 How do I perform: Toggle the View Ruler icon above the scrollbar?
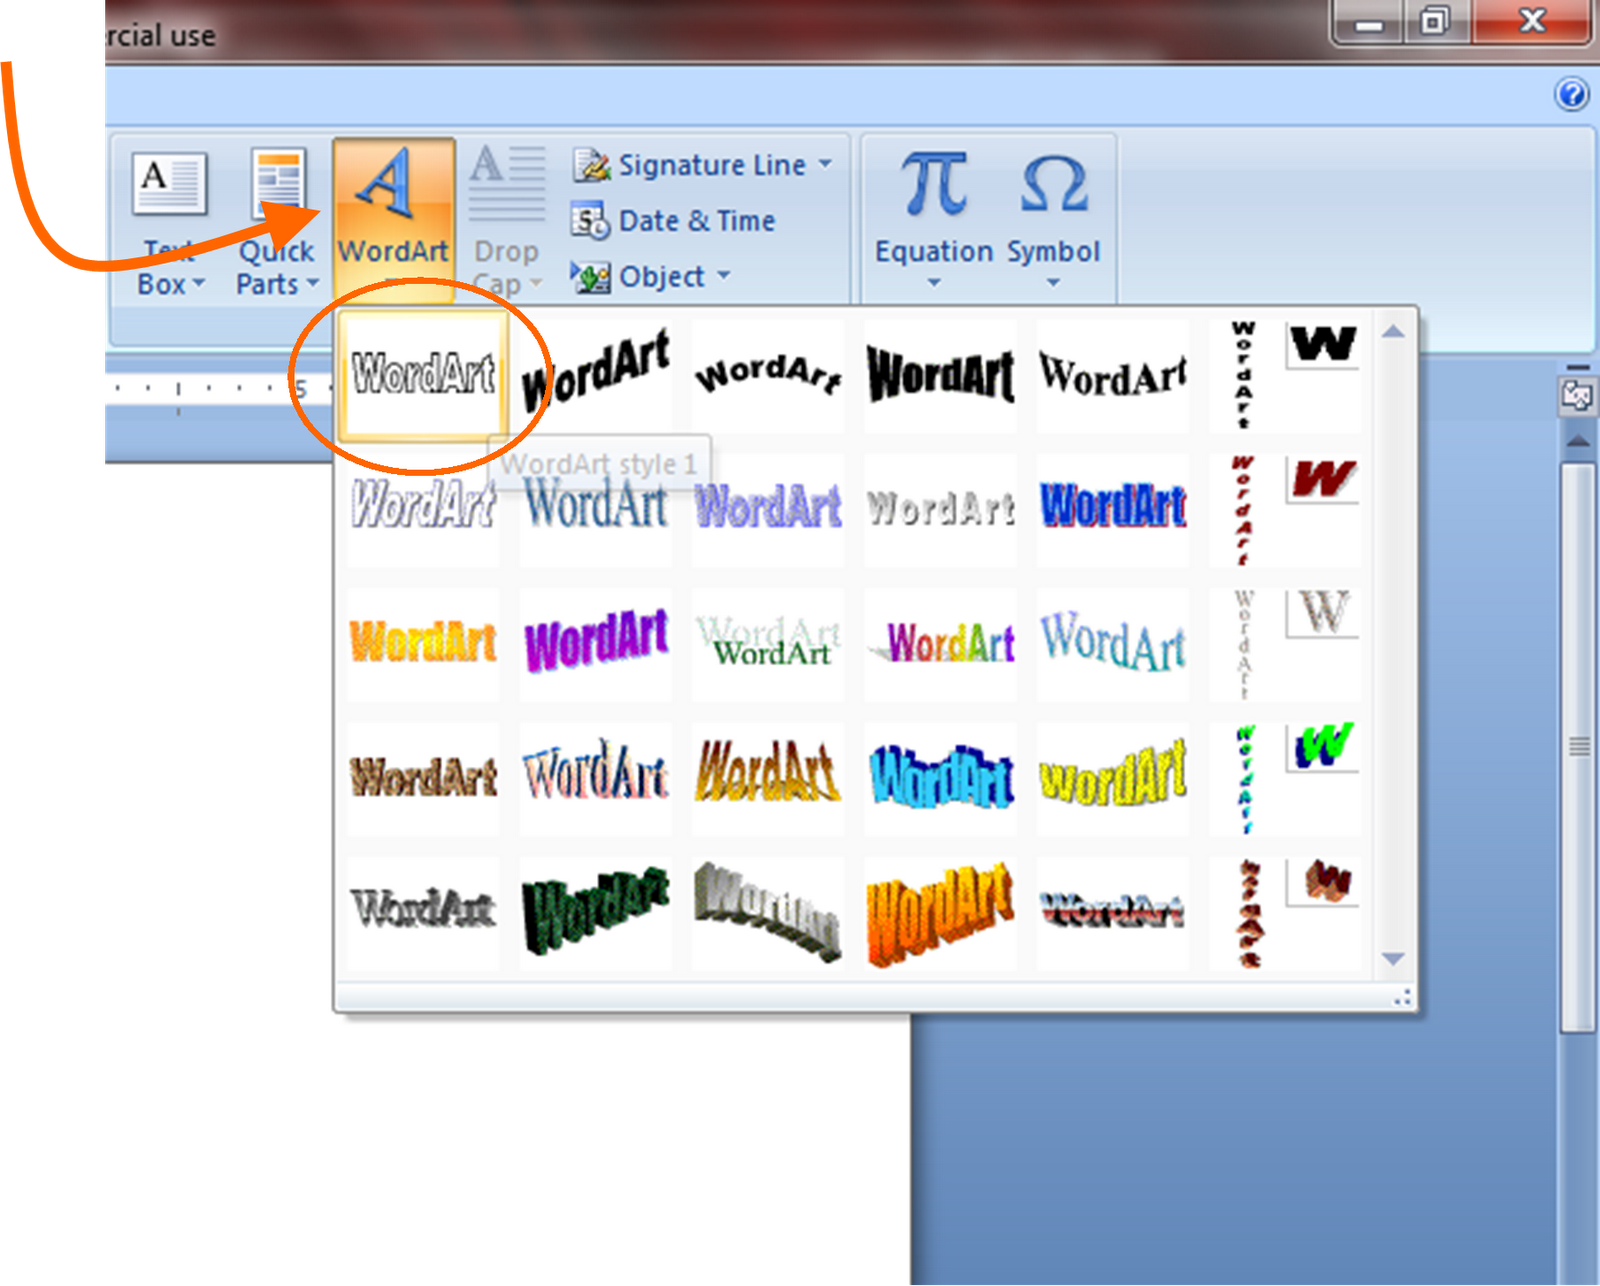pos(1577,396)
